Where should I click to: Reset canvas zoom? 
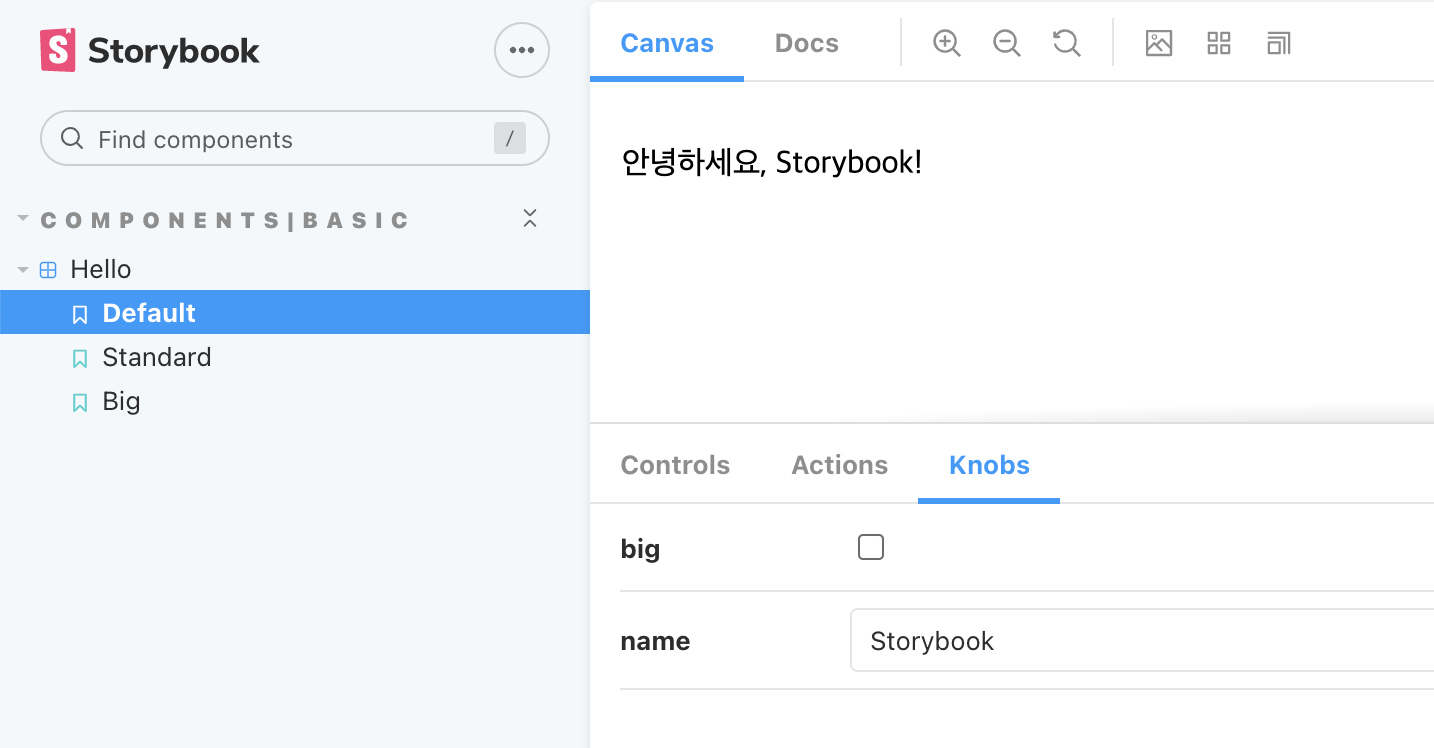1066,43
